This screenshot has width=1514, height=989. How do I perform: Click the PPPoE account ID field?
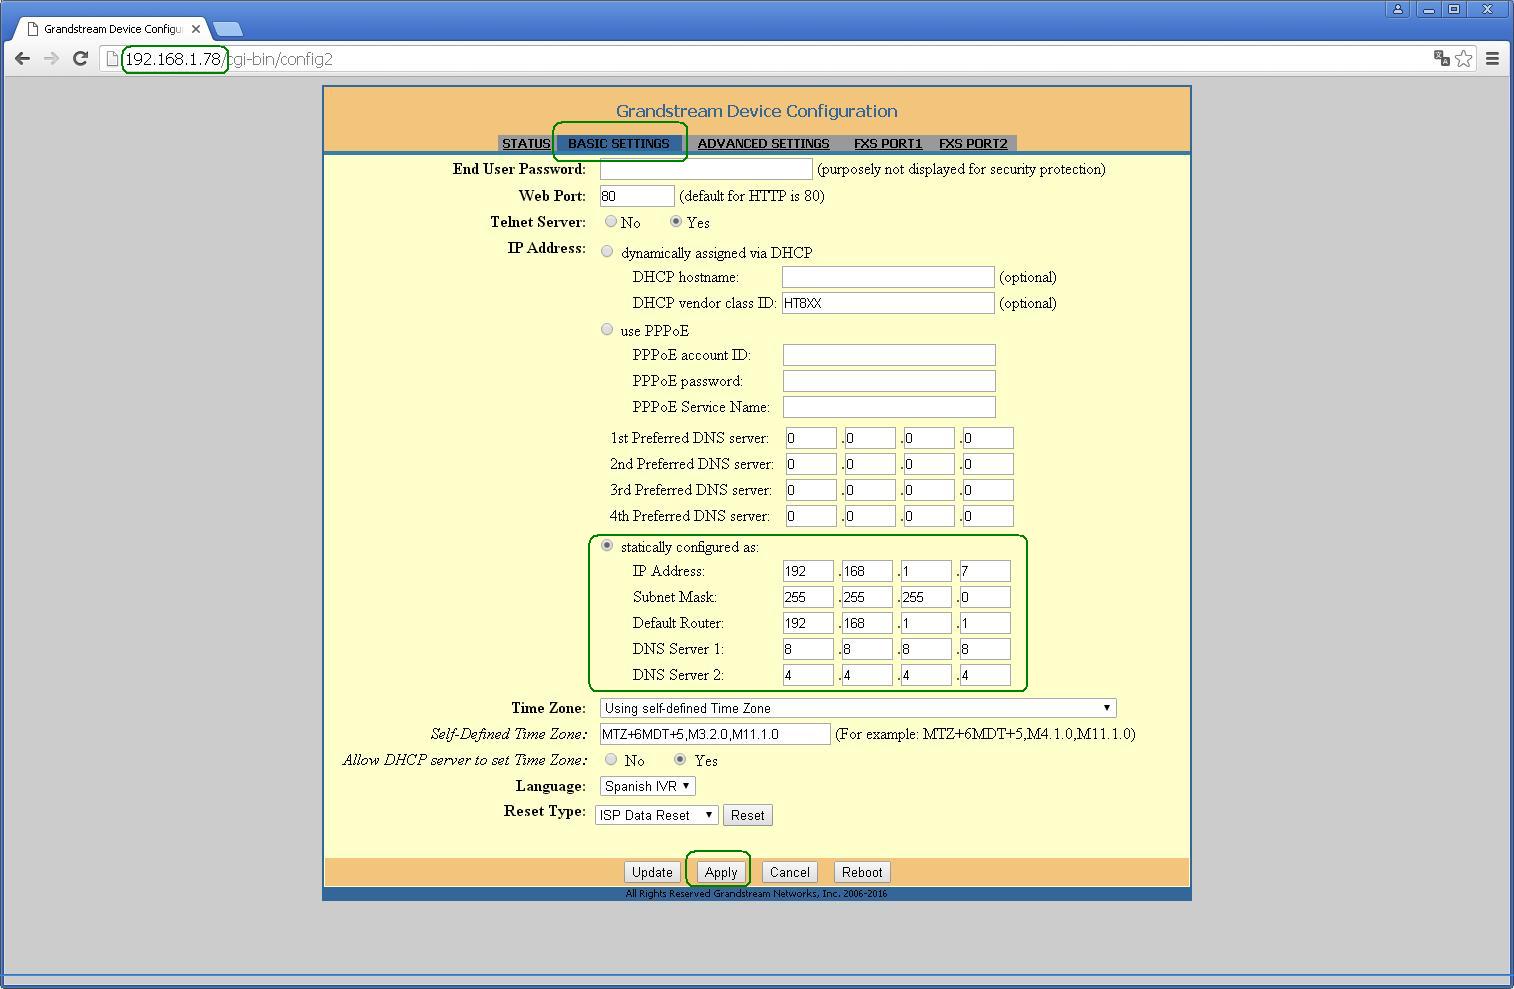coord(889,355)
